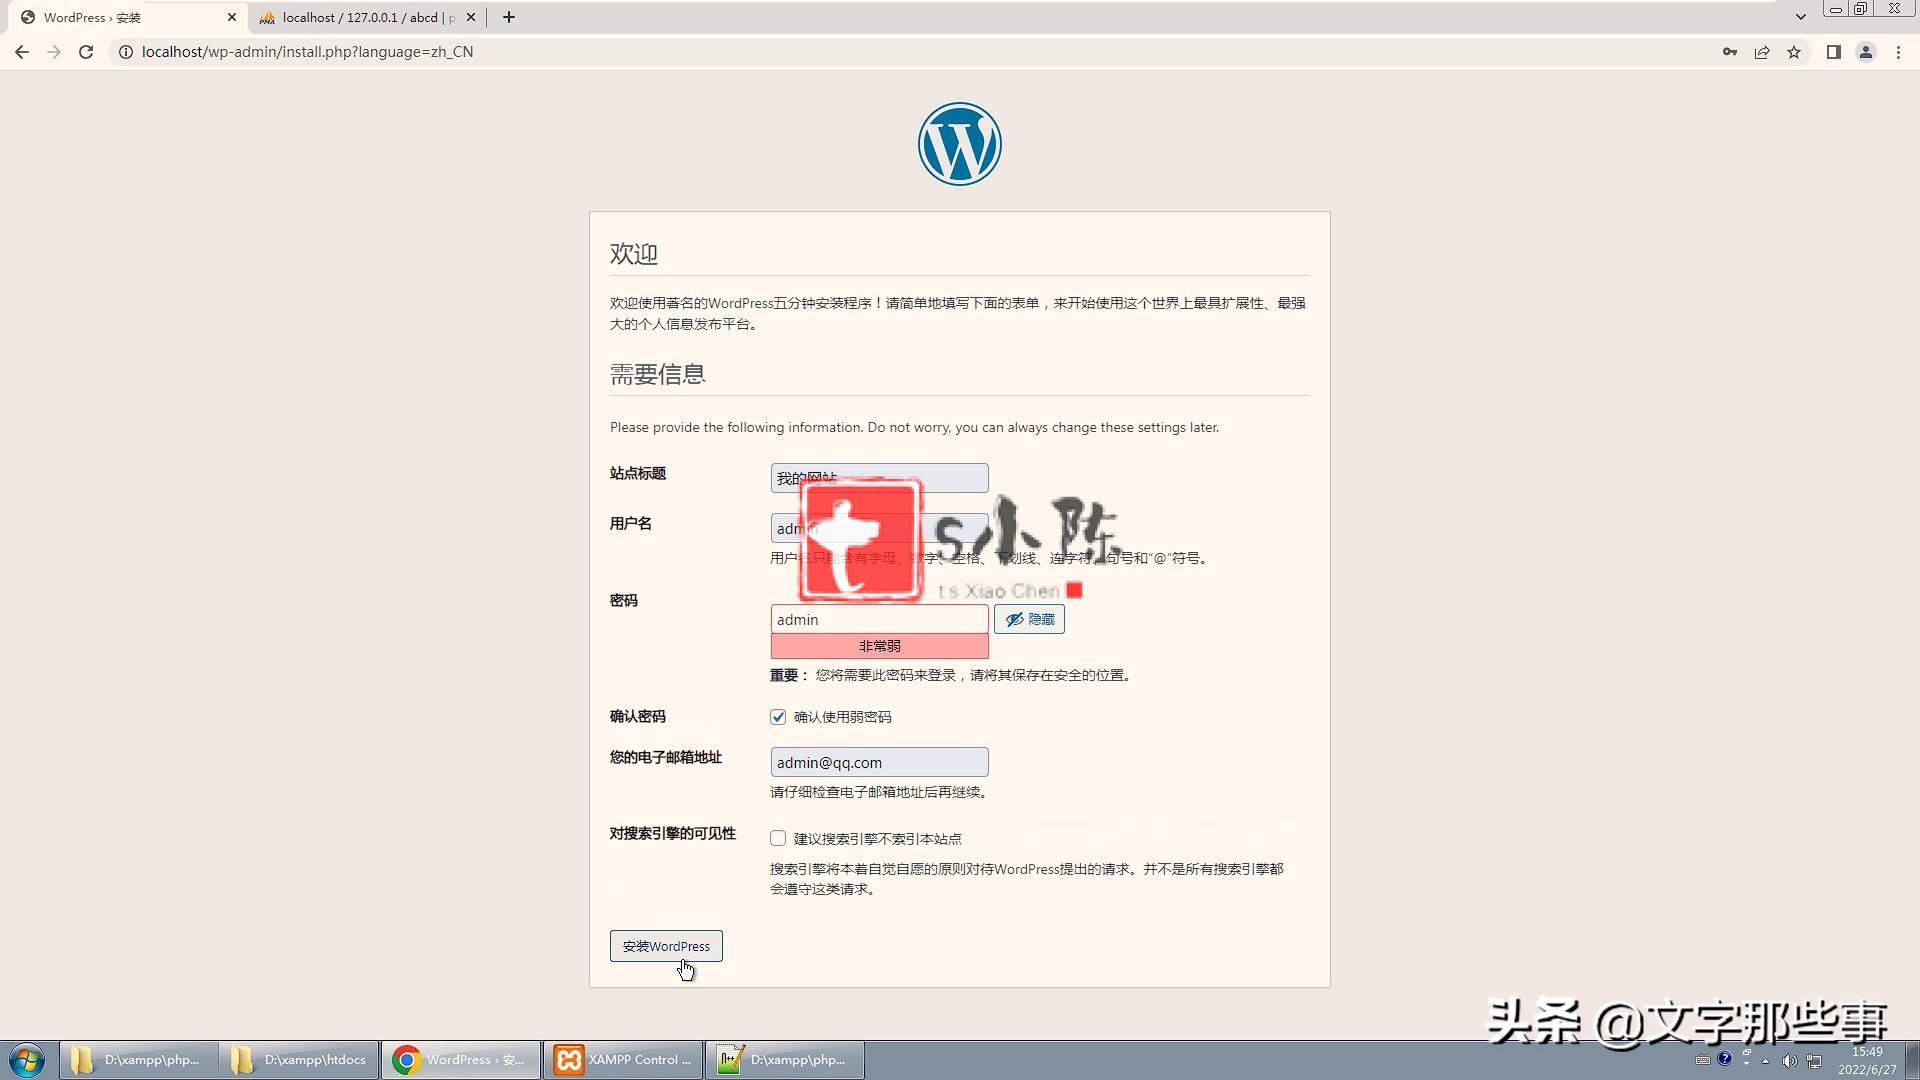Image resolution: width=1920 pixels, height=1080 pixels.
Task: Open Chrome three-dot menu
Action: [1898, 52]
